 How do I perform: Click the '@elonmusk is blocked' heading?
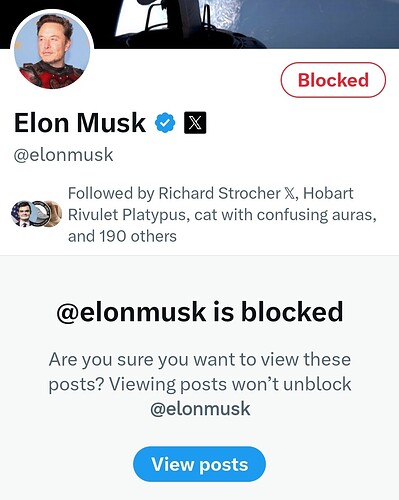[200, 312]
